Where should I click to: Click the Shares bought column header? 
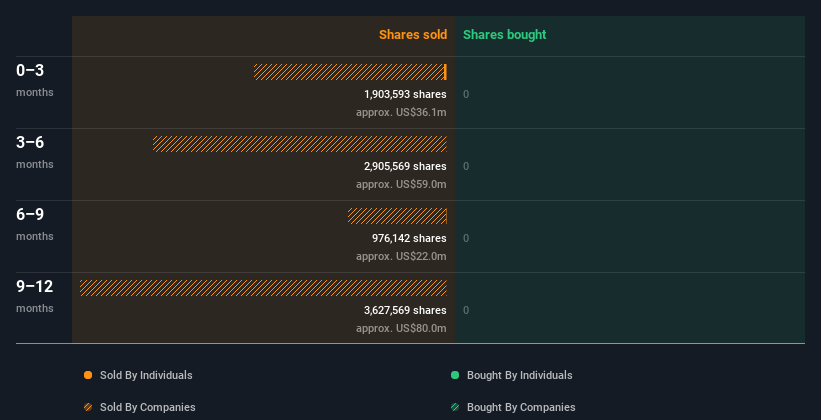coord(504,35)
